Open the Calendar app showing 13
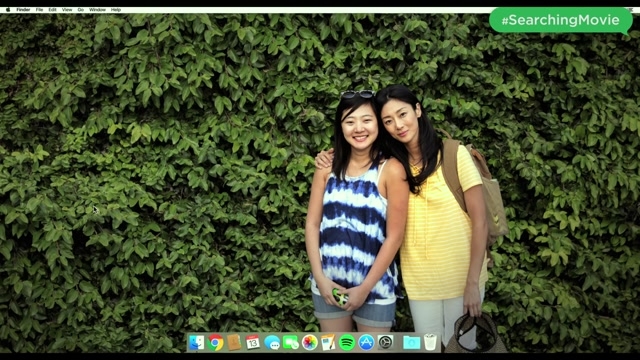The height and width of the screenshot is (360, 640). click(x=253, y=342)
